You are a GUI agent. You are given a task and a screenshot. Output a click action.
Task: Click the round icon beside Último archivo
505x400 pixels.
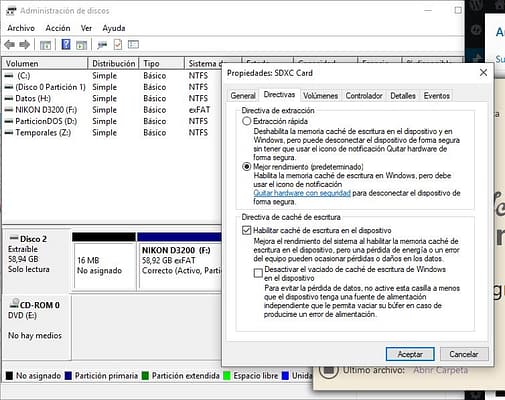tap(329, 370)
